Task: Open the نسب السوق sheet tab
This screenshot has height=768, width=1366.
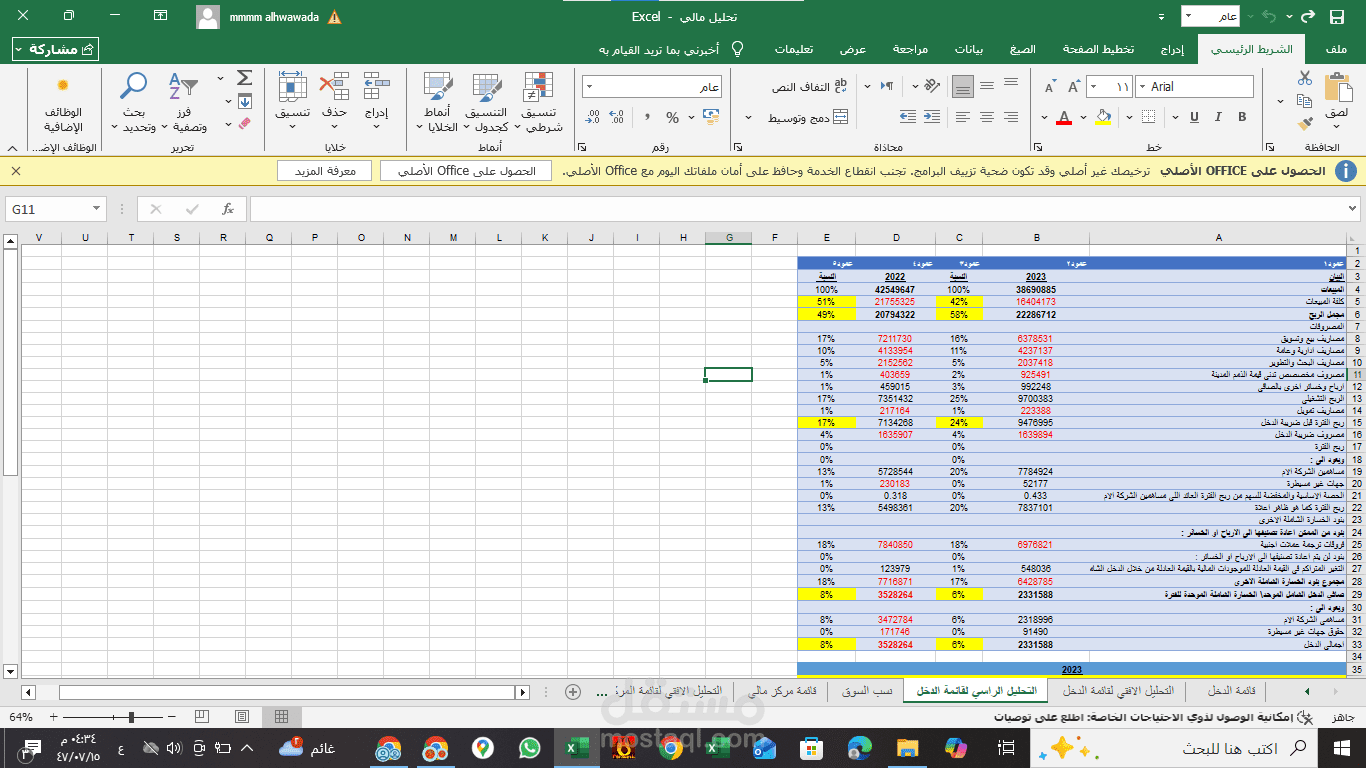Action: [868, 691]
